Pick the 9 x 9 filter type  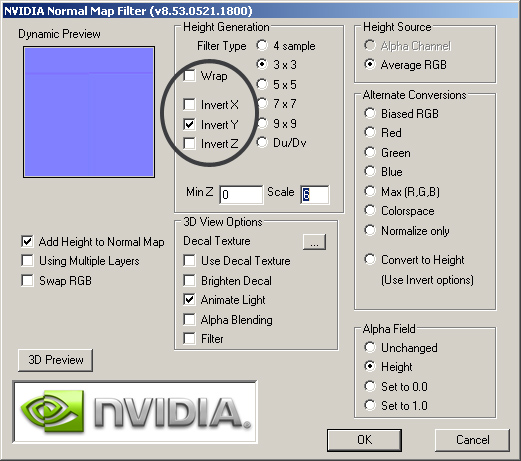pos(262,123)
